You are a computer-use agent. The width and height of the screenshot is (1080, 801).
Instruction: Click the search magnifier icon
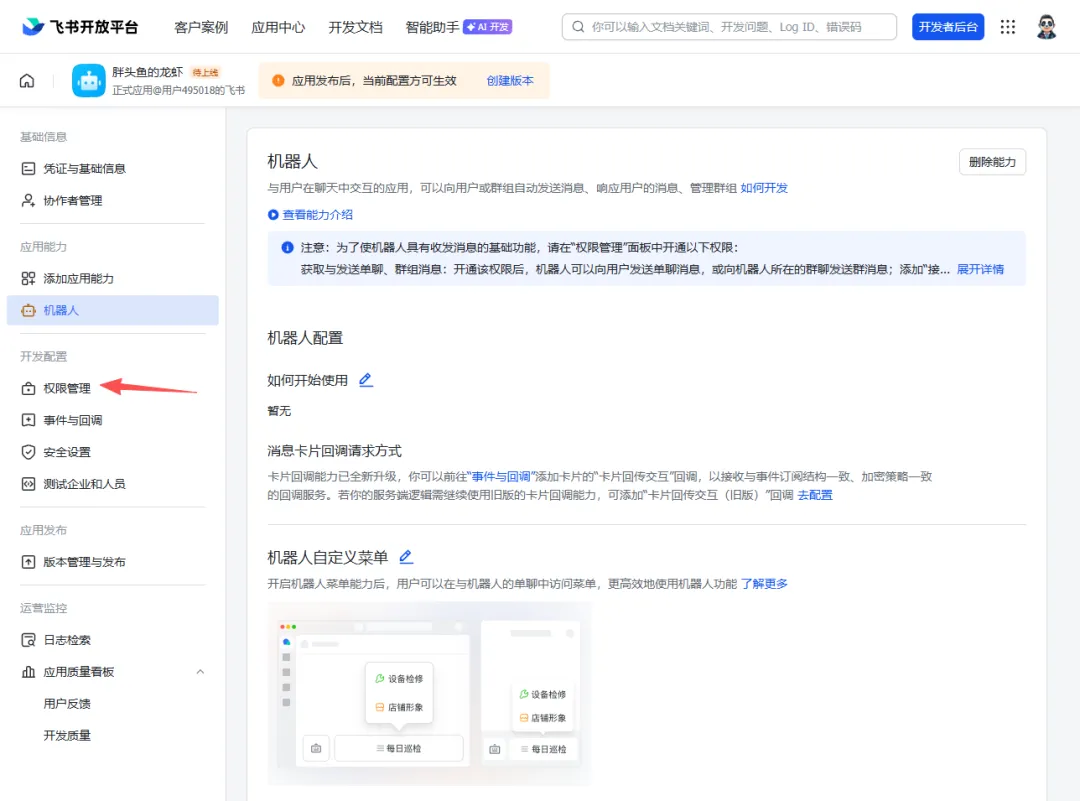(579, 27)
